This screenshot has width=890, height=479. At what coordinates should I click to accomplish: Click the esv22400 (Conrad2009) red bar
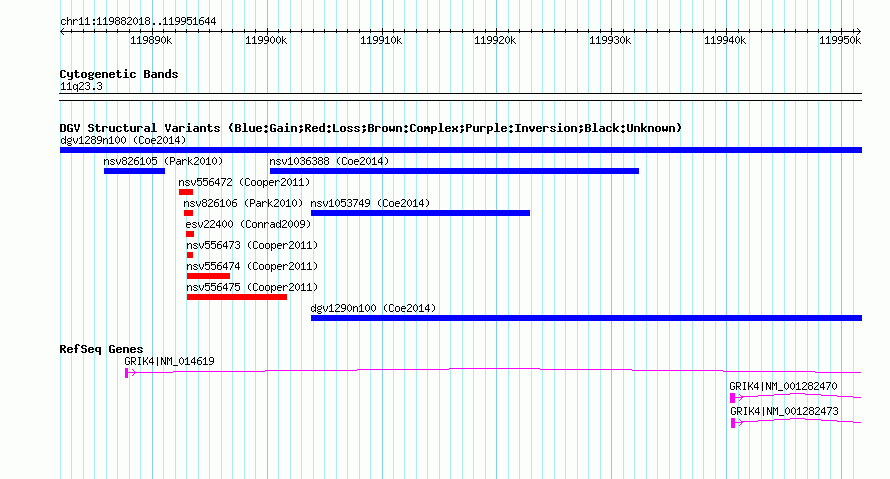[x=190, y=234]
